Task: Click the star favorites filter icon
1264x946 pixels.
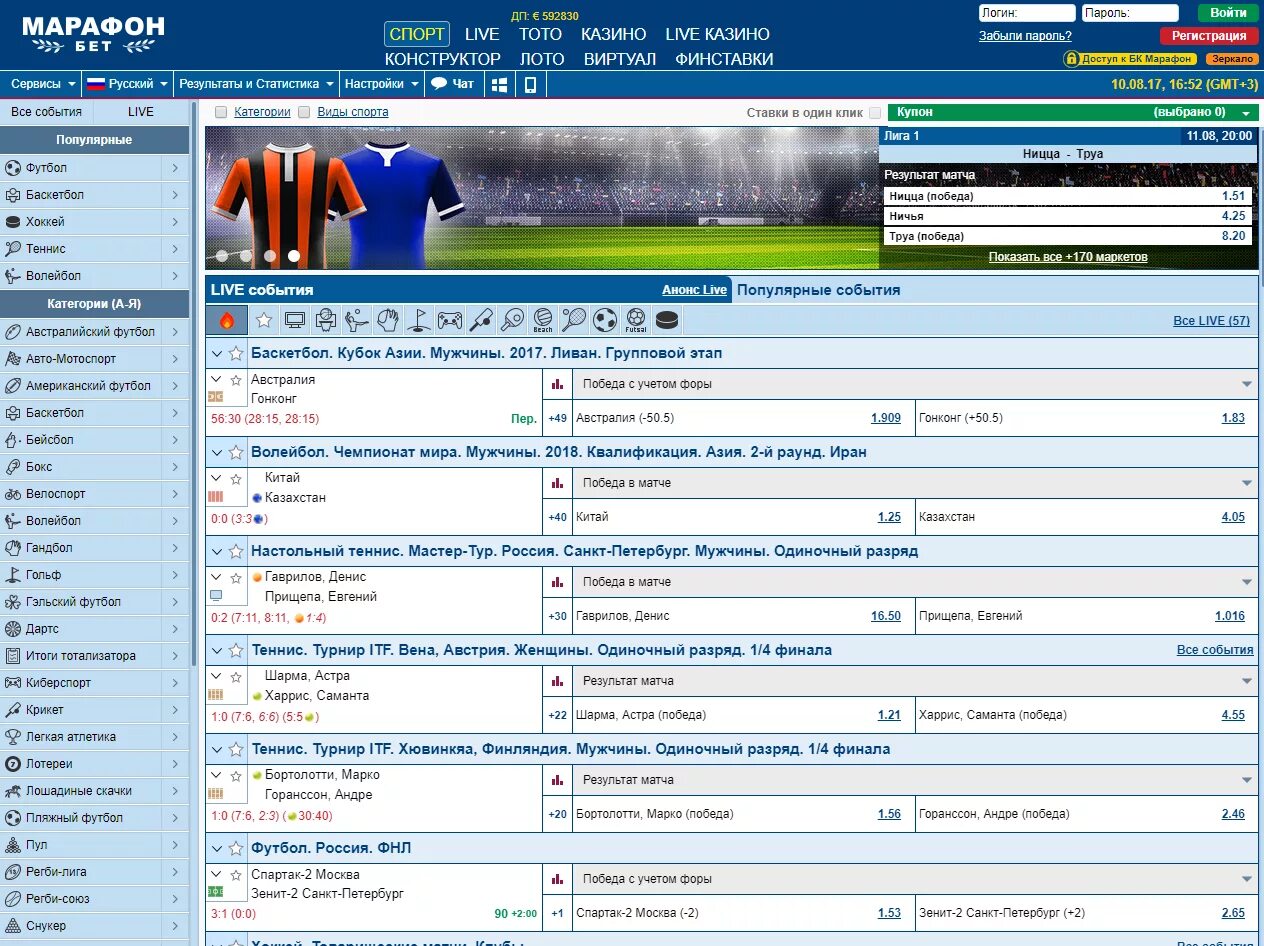Action: point(264,320)
